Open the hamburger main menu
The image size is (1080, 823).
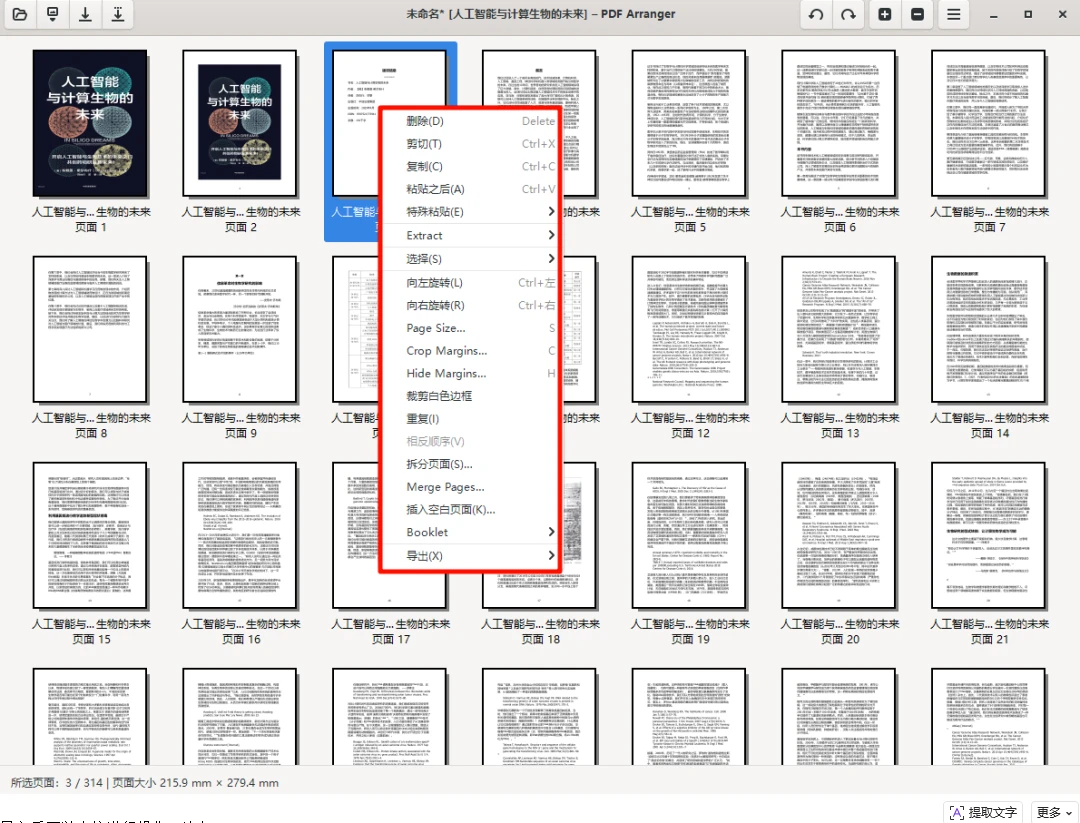953,14
